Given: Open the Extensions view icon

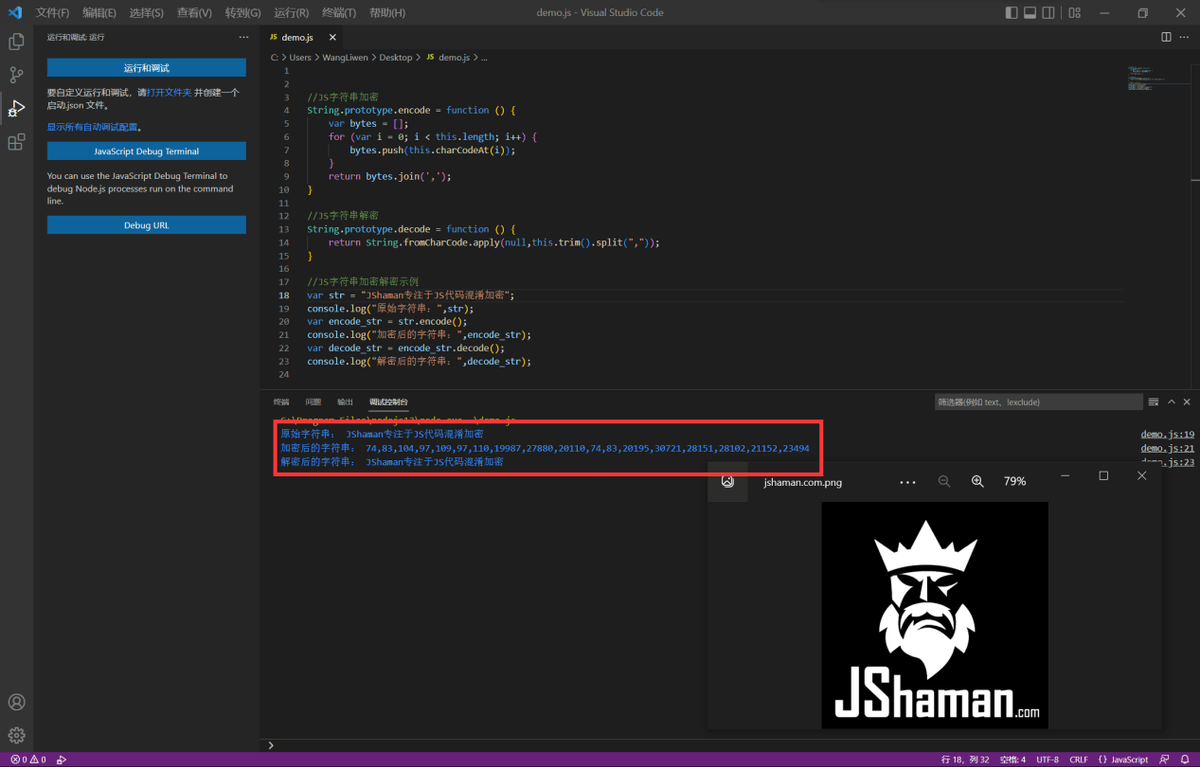Looking at the screenshot, I should tap(16, 143).
